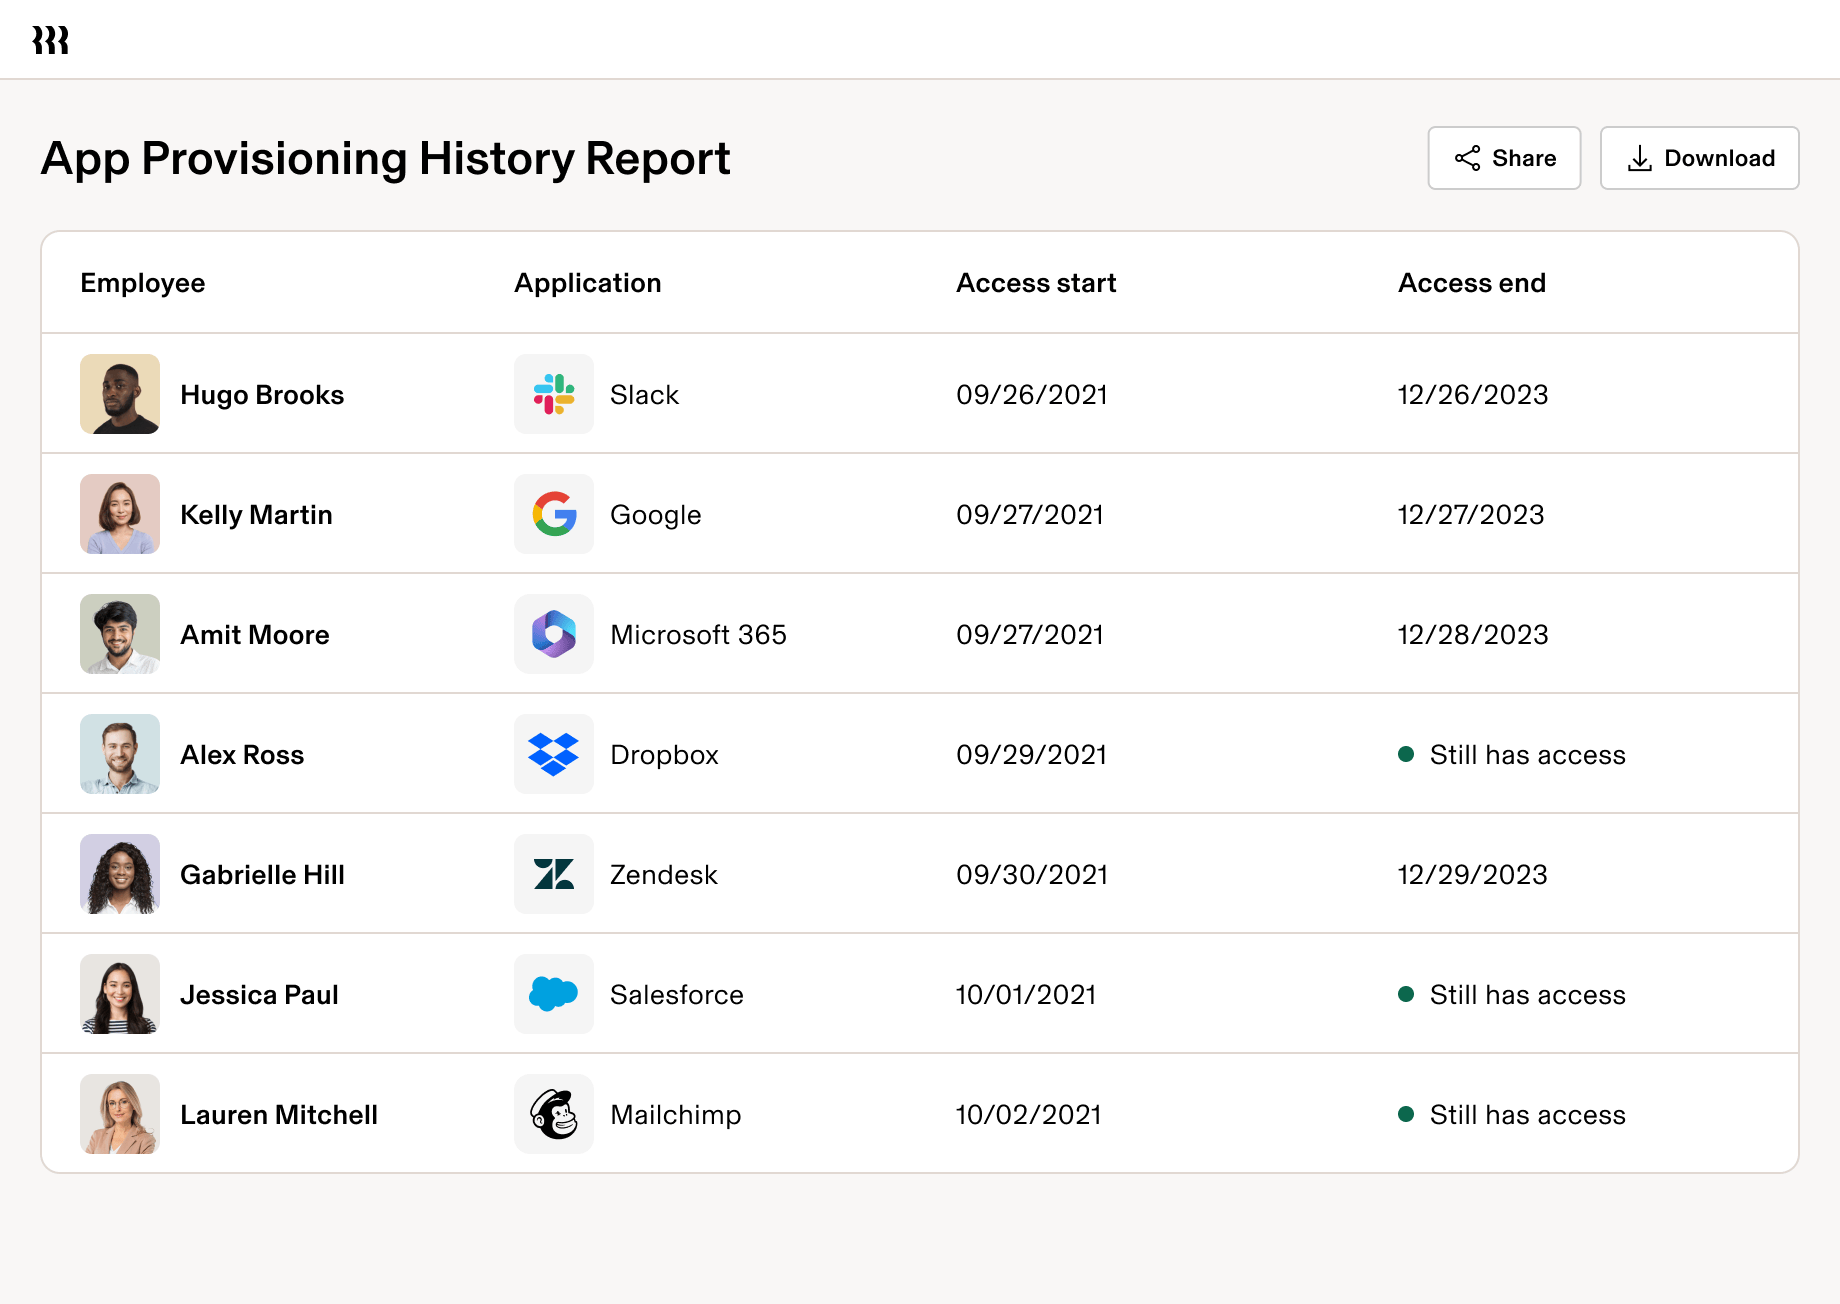Click the download arrow icon
Image resolution: width=1840 pixels, height=1304 pixels.
coord(1639,157)
